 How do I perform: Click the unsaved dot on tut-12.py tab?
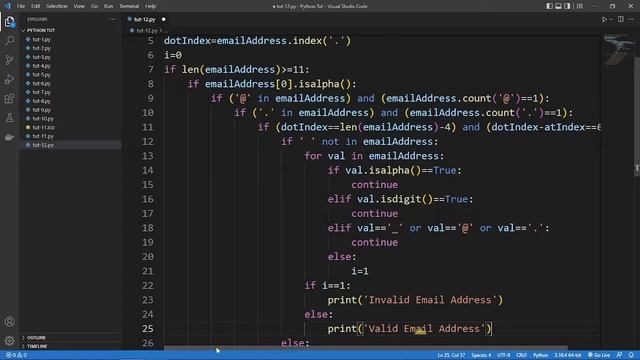pyautogui.click(x=164, y=19)
